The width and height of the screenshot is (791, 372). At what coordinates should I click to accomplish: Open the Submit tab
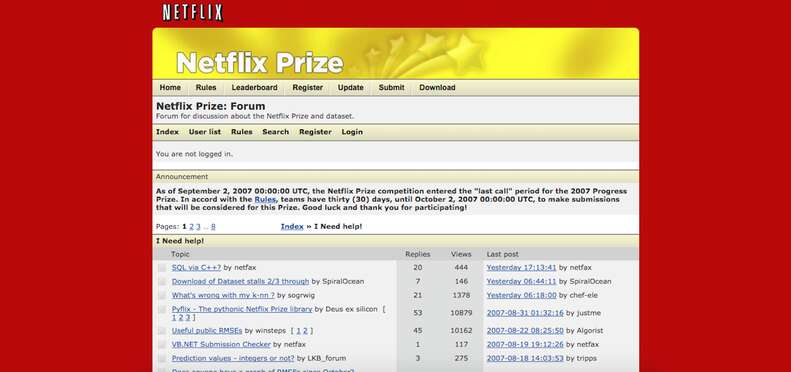tap(391, 87)
